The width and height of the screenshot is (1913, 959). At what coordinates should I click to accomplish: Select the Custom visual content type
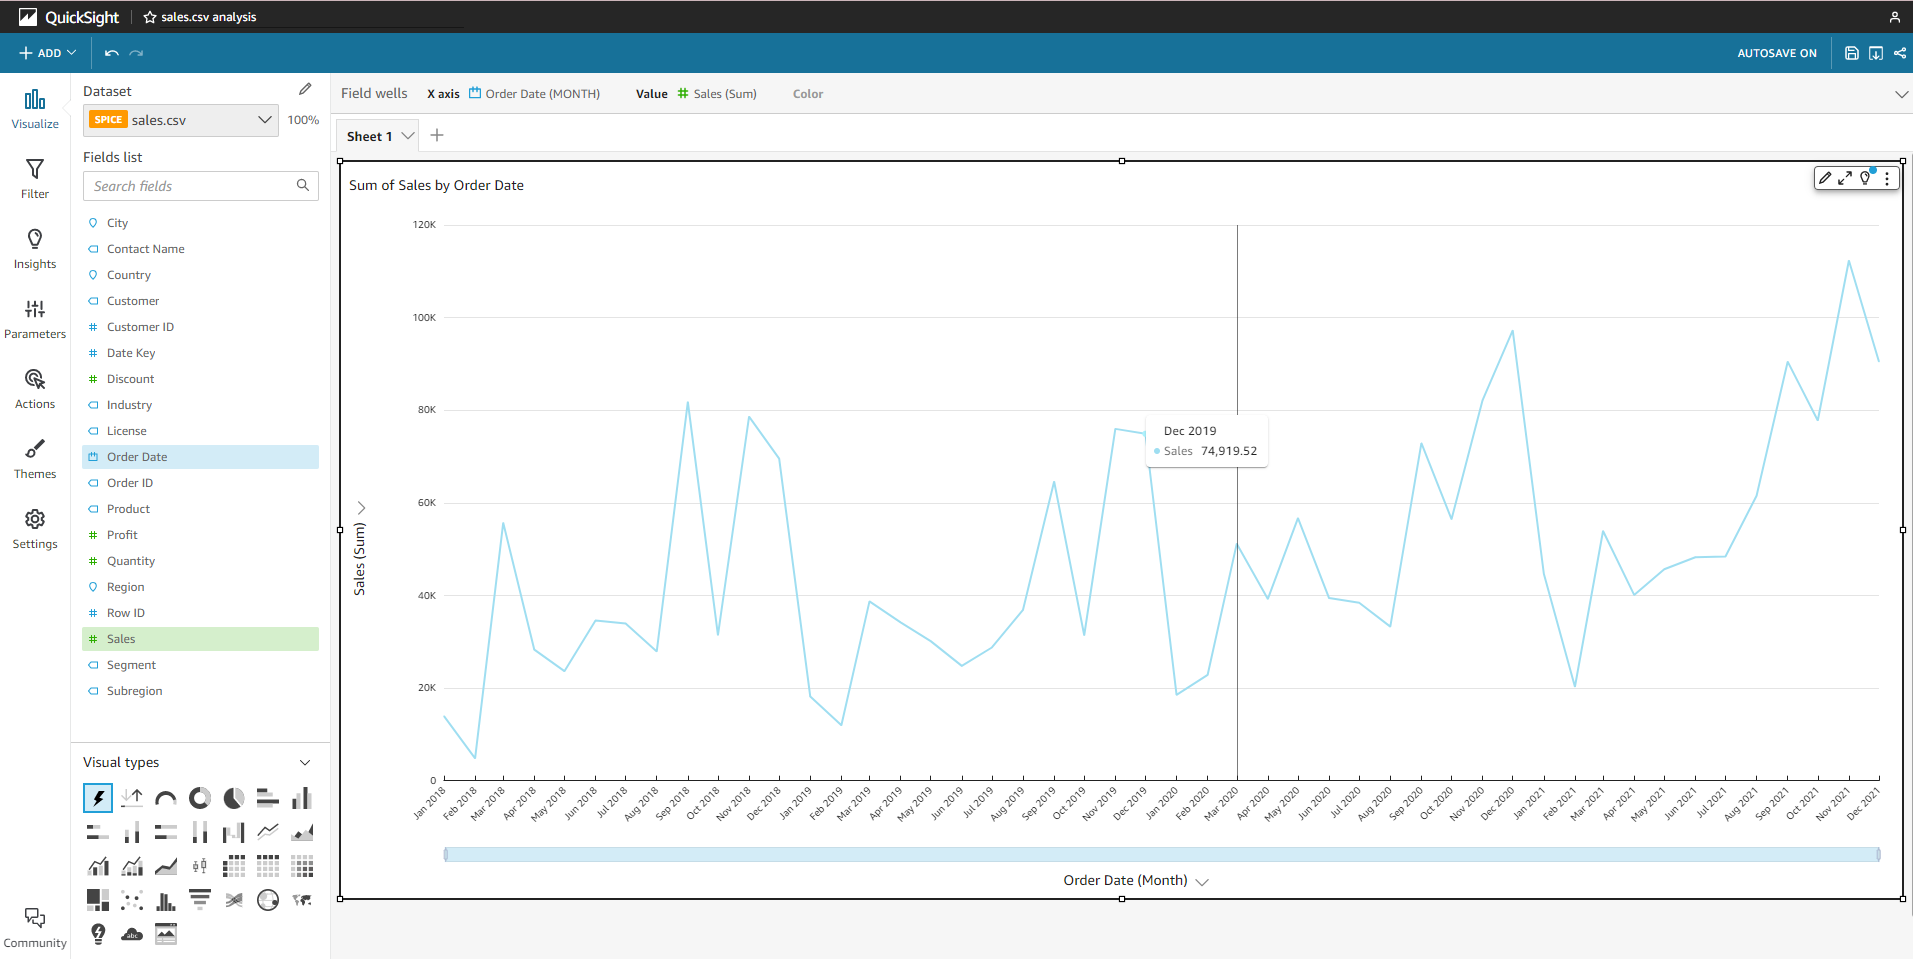tap(166, 934)
